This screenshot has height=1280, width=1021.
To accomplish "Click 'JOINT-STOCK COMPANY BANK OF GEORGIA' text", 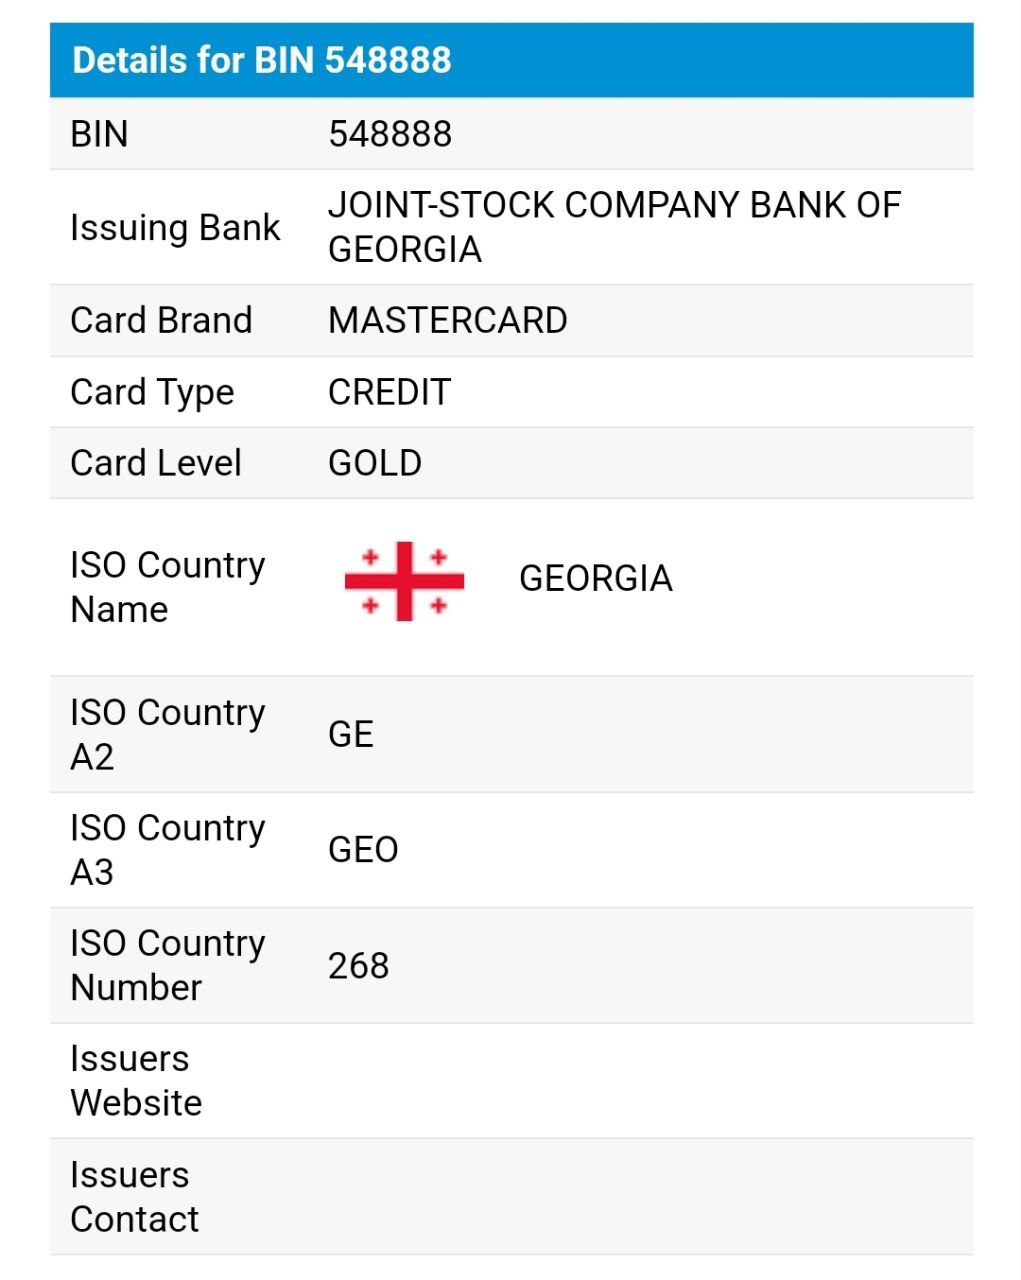I will coord(613,227).
